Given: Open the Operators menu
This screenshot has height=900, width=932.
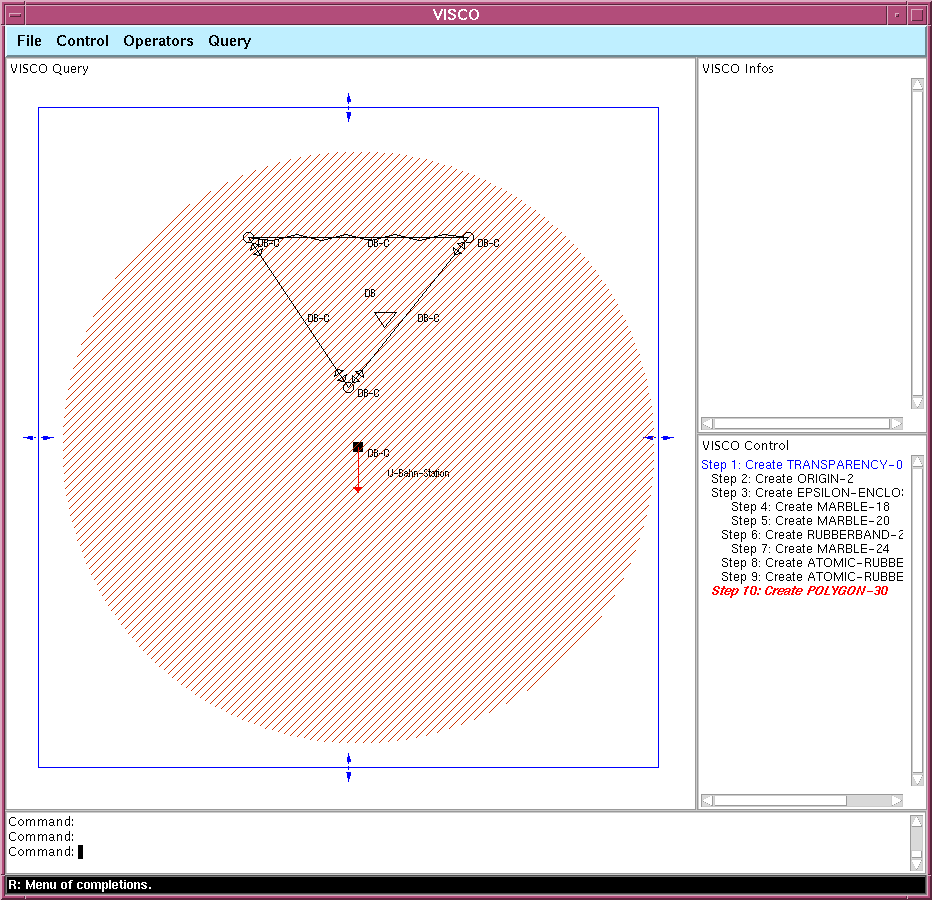Looking at the screenshot, I should click(x=158, y=41).
